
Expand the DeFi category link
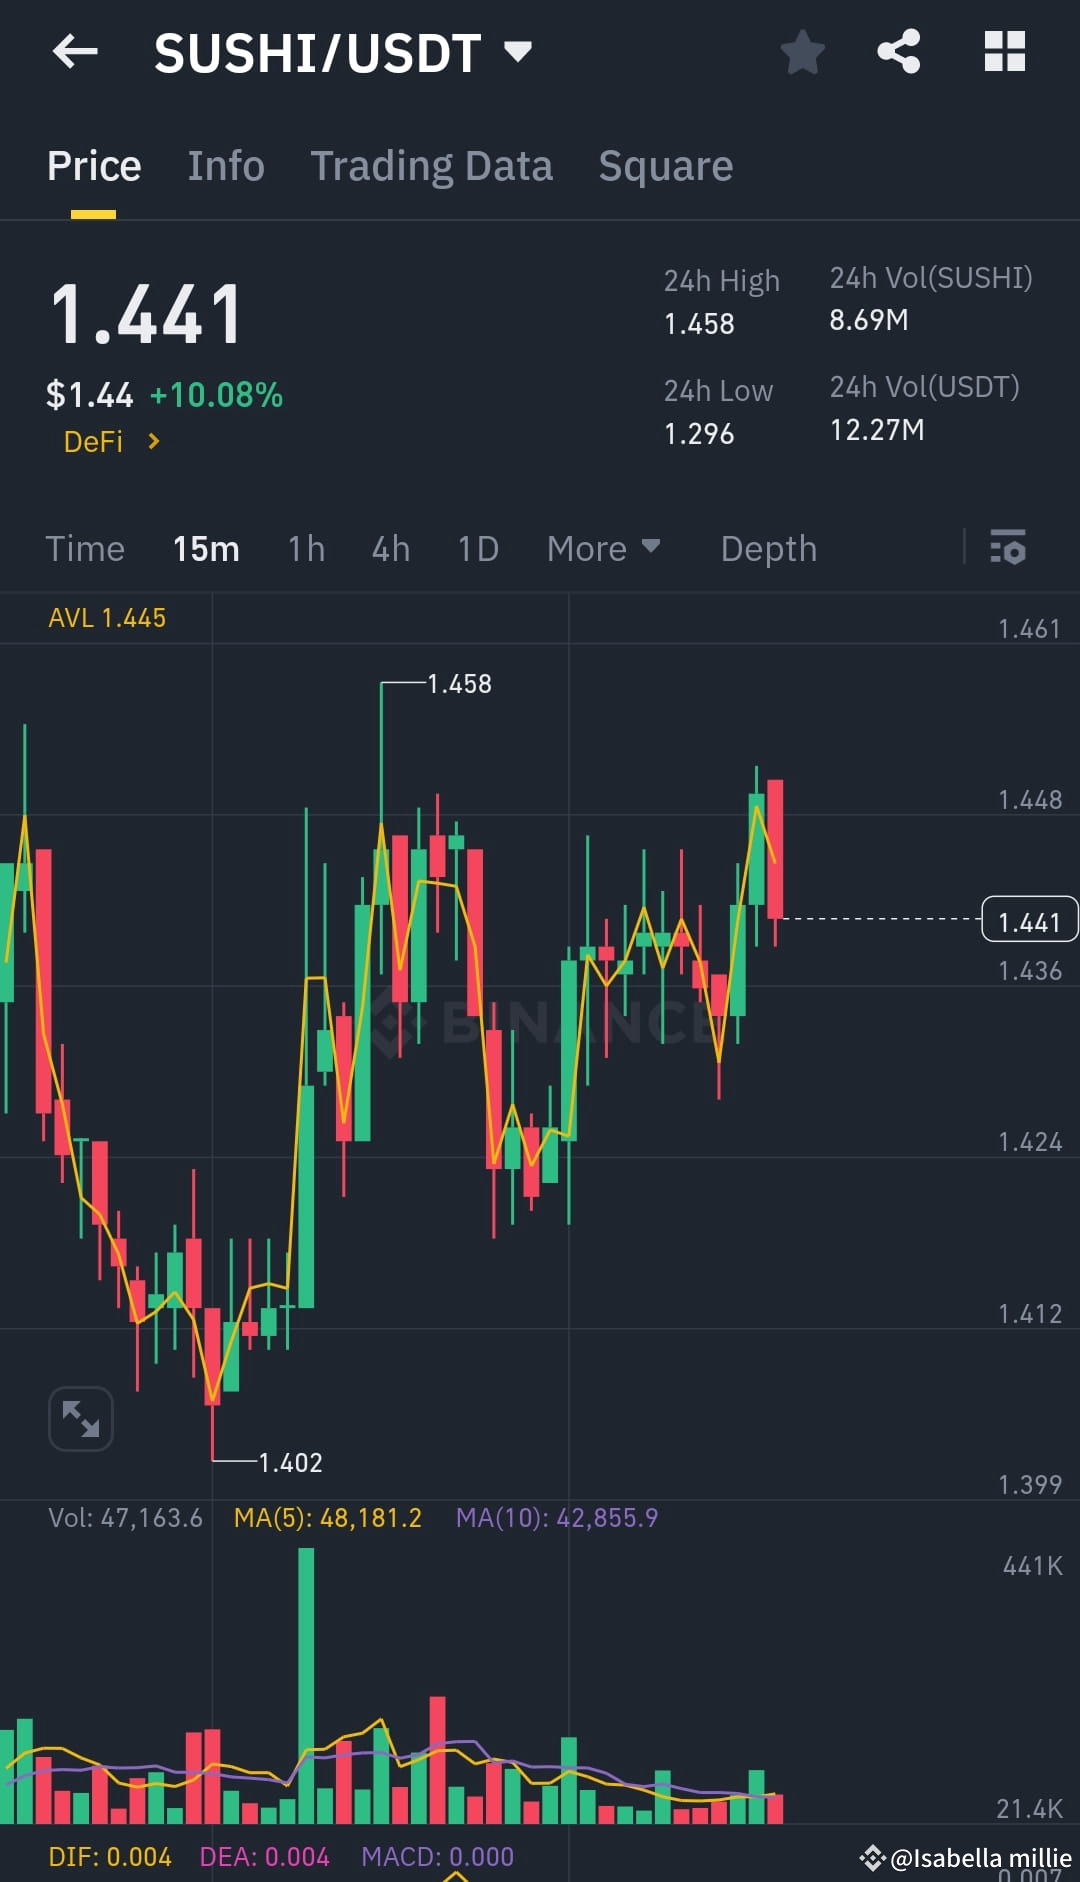pos(110,441)
